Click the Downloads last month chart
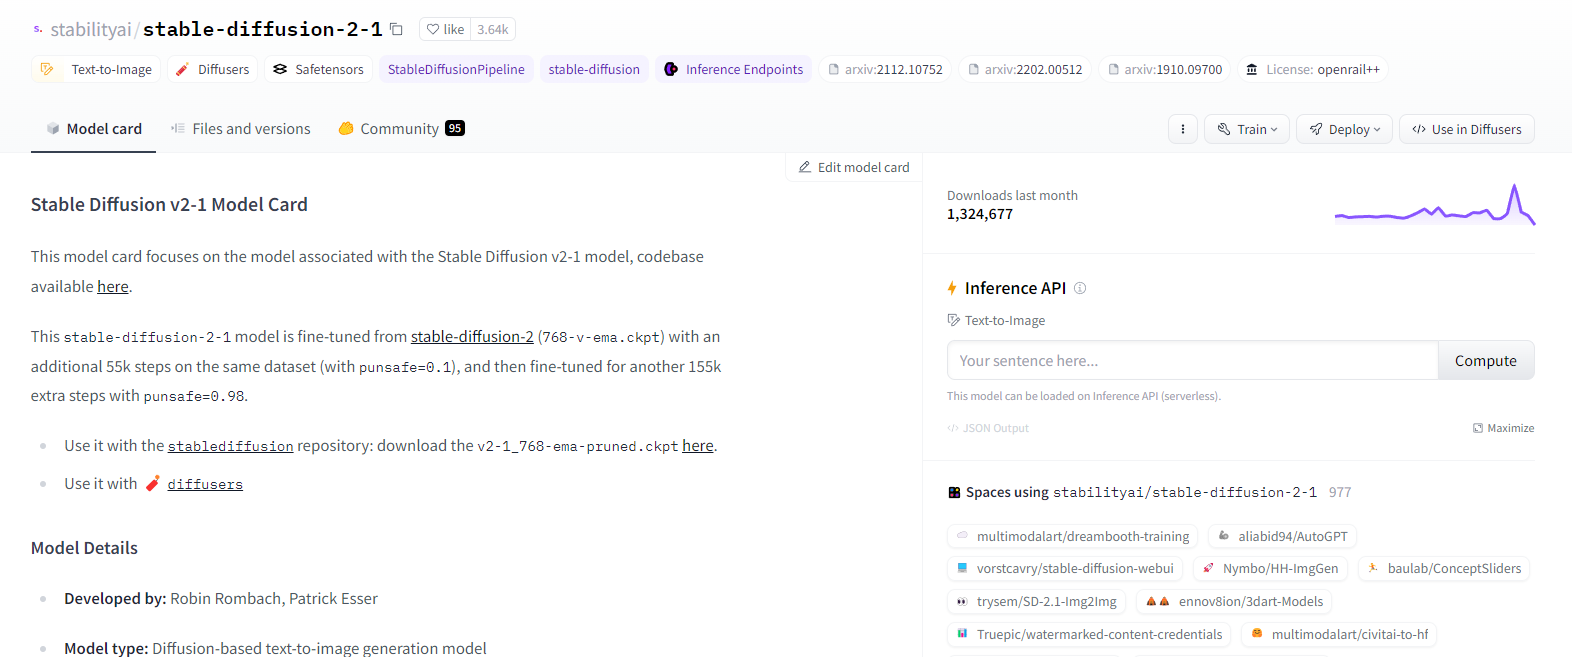This screenshot has width=1572, height=657. pyautogui.click(x=1435, y=205)
